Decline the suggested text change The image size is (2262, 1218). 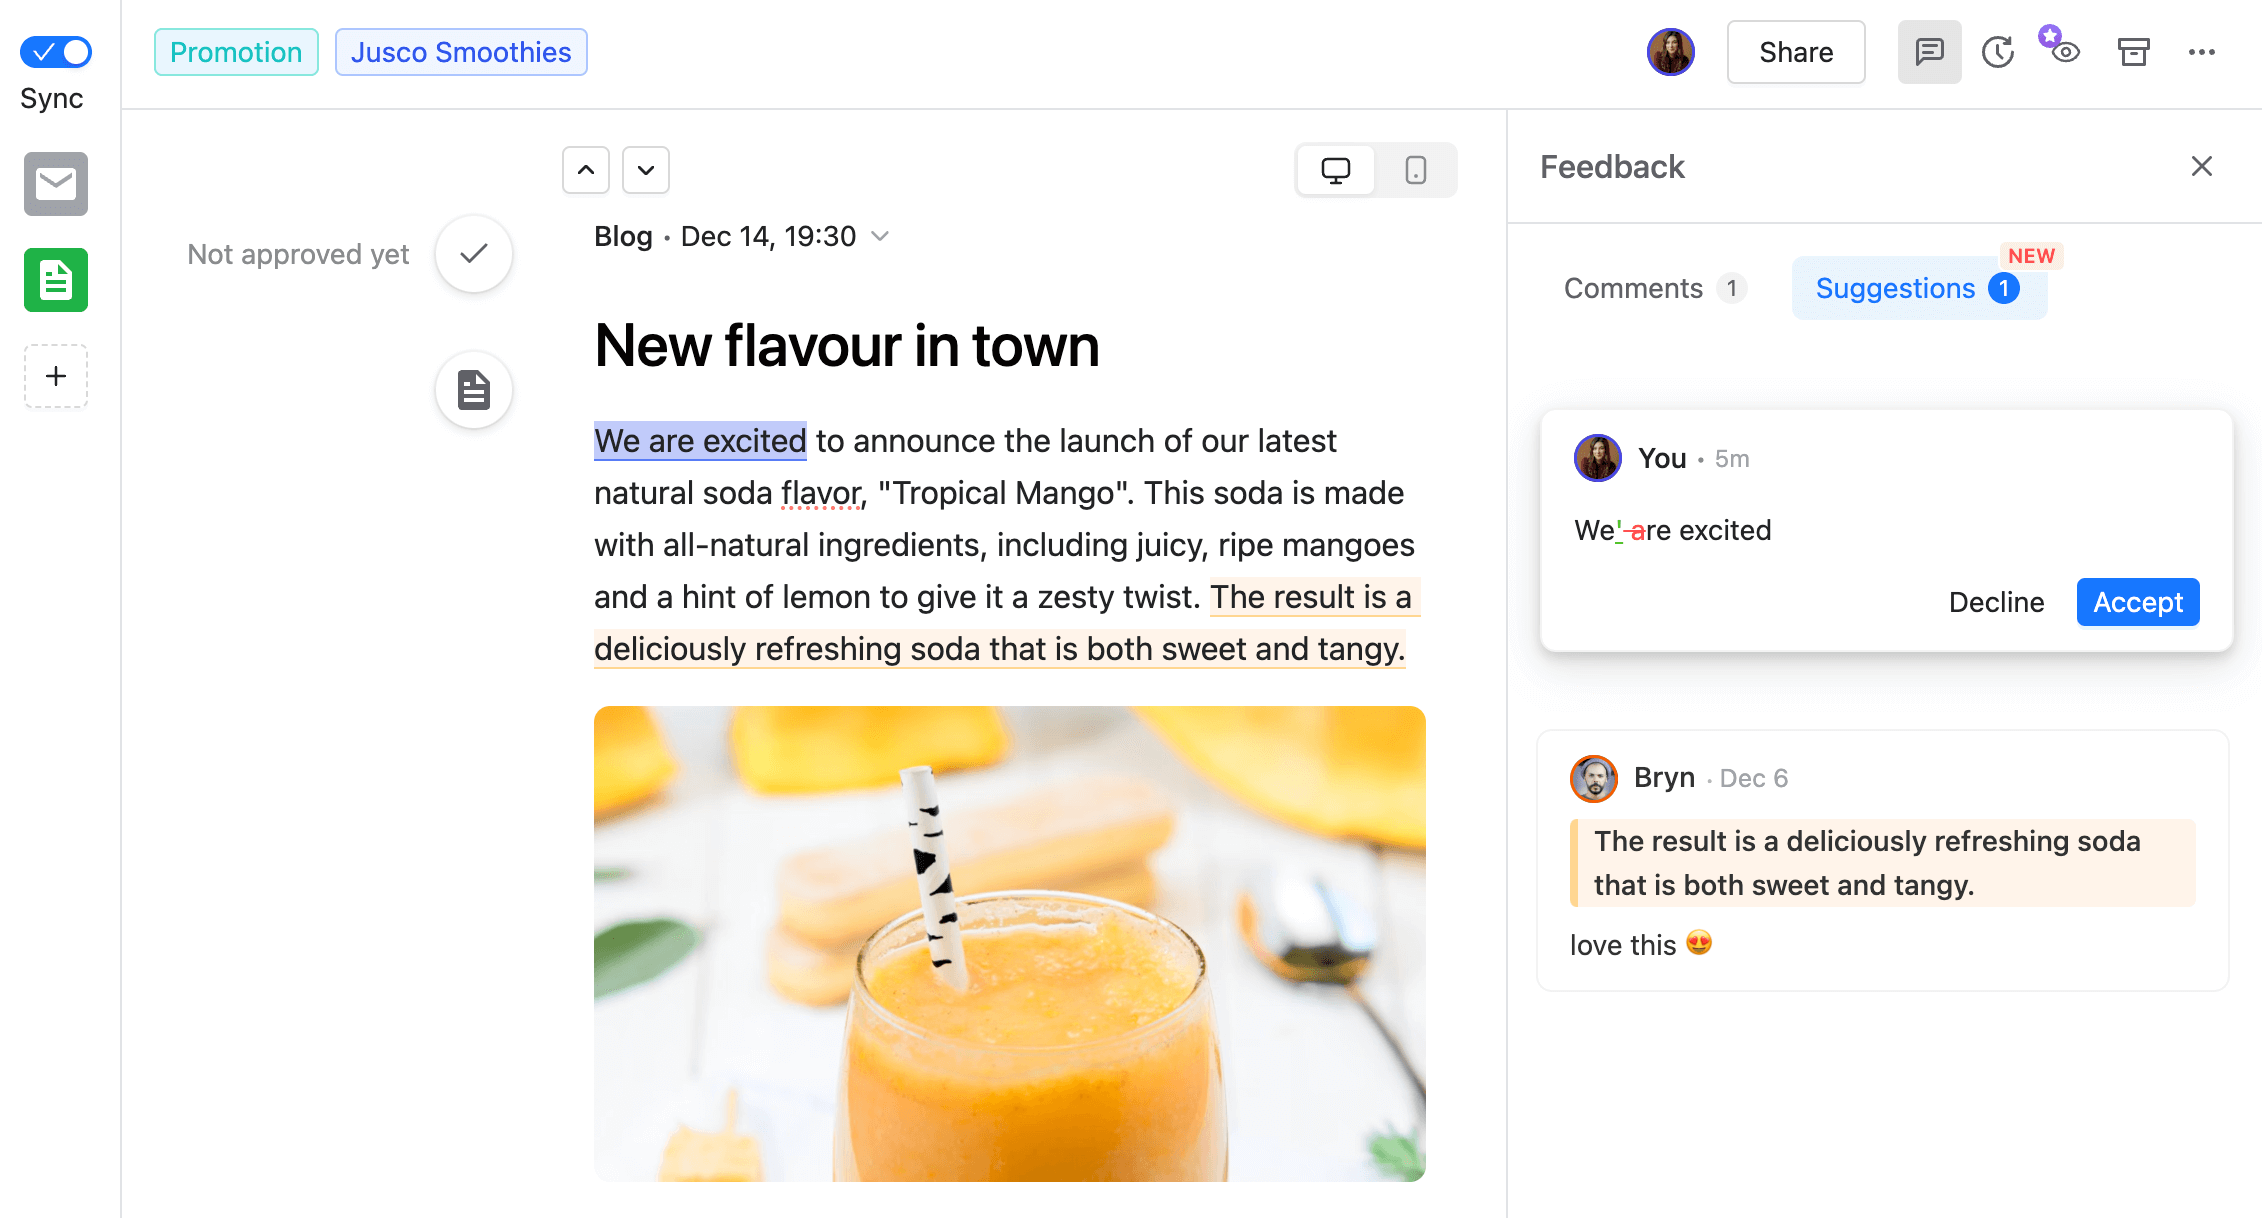[1996, 602]
